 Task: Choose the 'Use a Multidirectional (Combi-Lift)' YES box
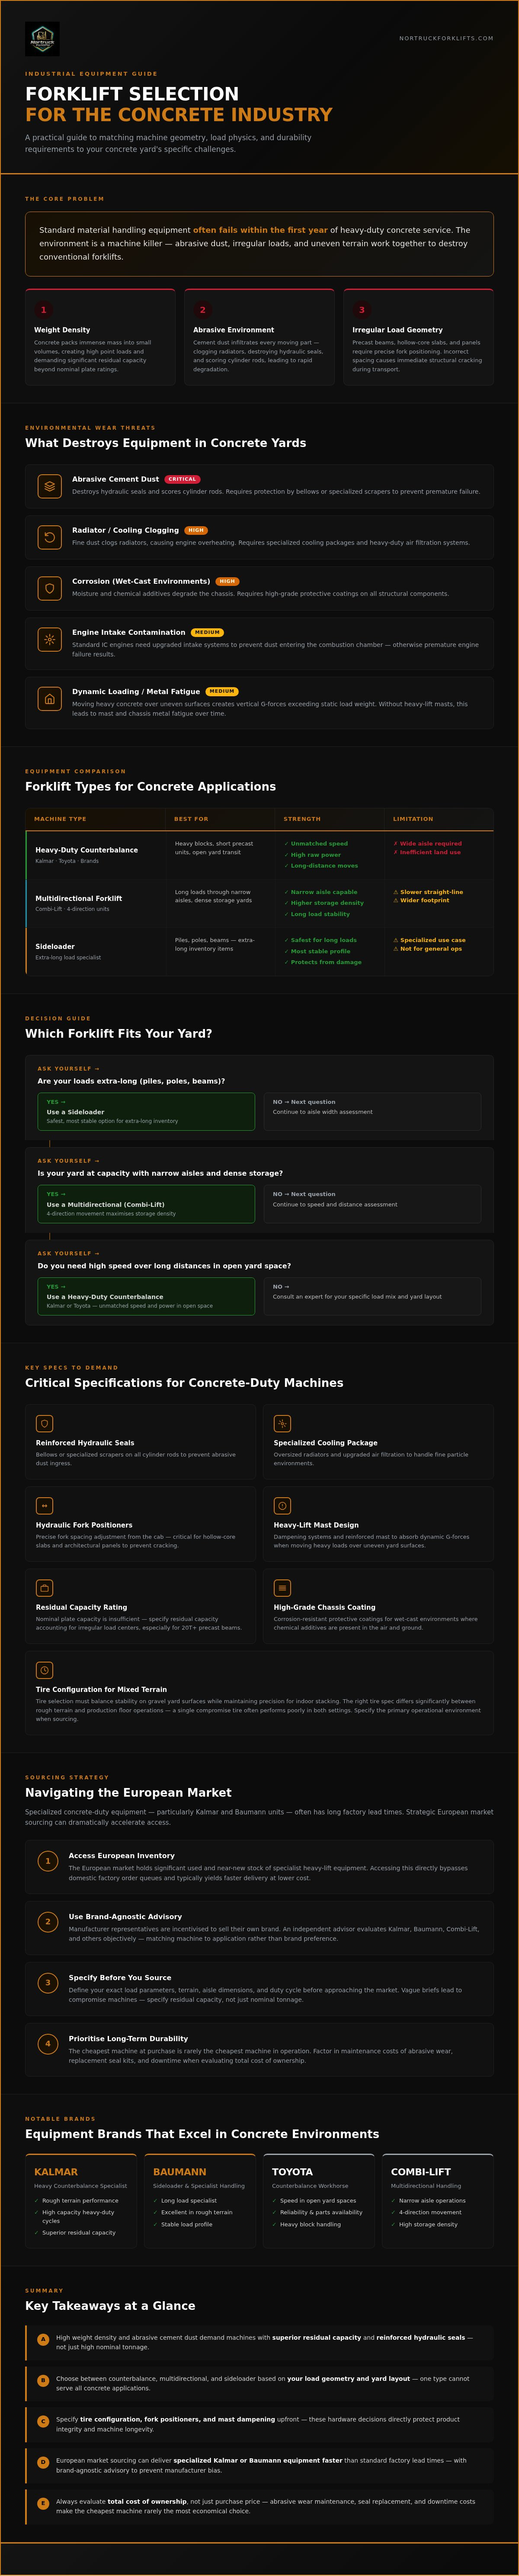(146, 1204)
